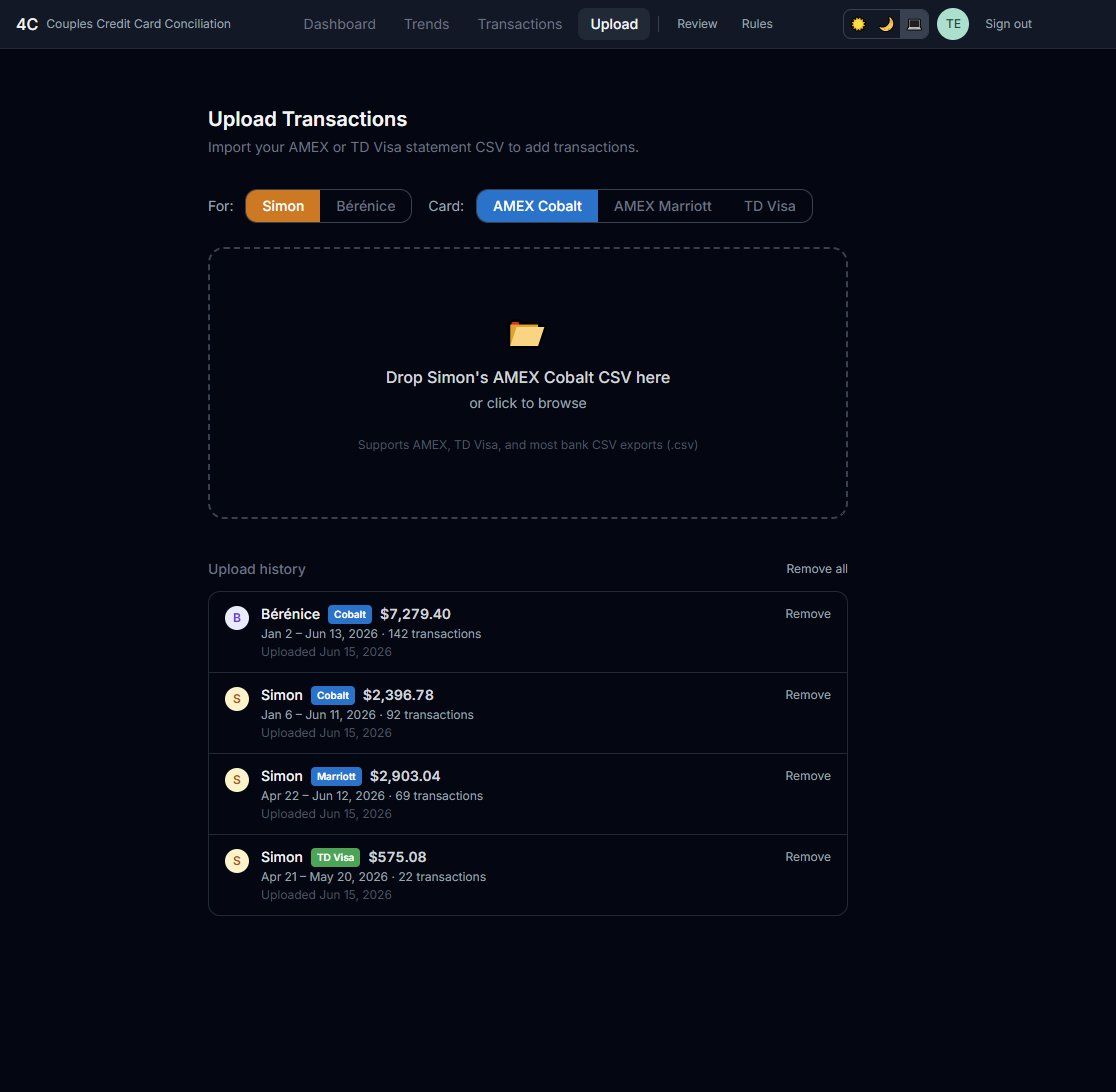Click 'or click to browse' text
Screen dimensions: 1116x1092
point(527,403)
